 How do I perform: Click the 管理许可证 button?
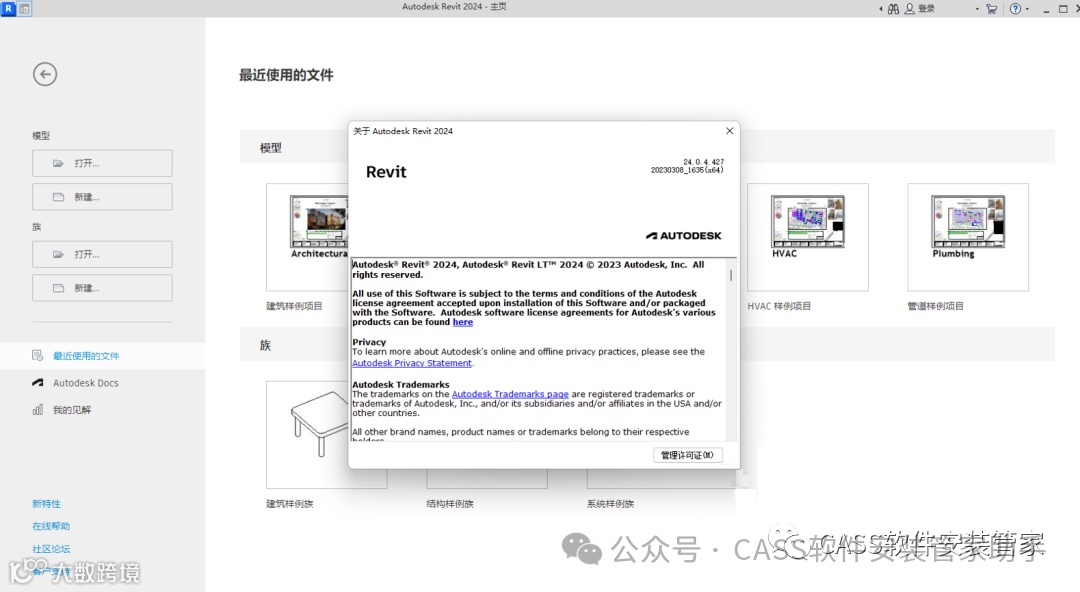click(x=687, y=455)
